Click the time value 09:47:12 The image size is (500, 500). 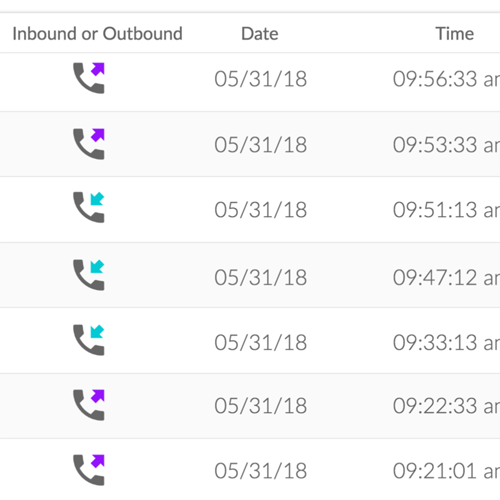[446, 278]
